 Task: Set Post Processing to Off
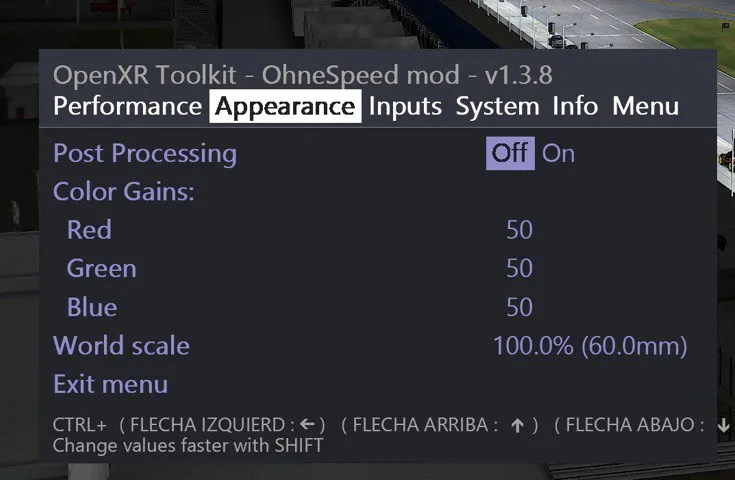[510, 153]
